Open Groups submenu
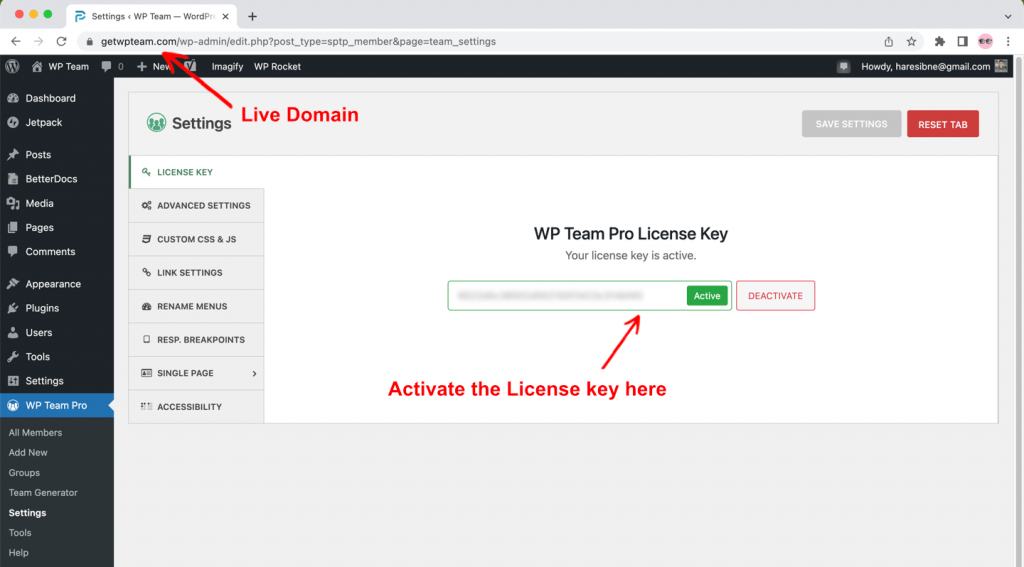The width and height of the screenshot is (1024, 567). click(x=24, y=473)
